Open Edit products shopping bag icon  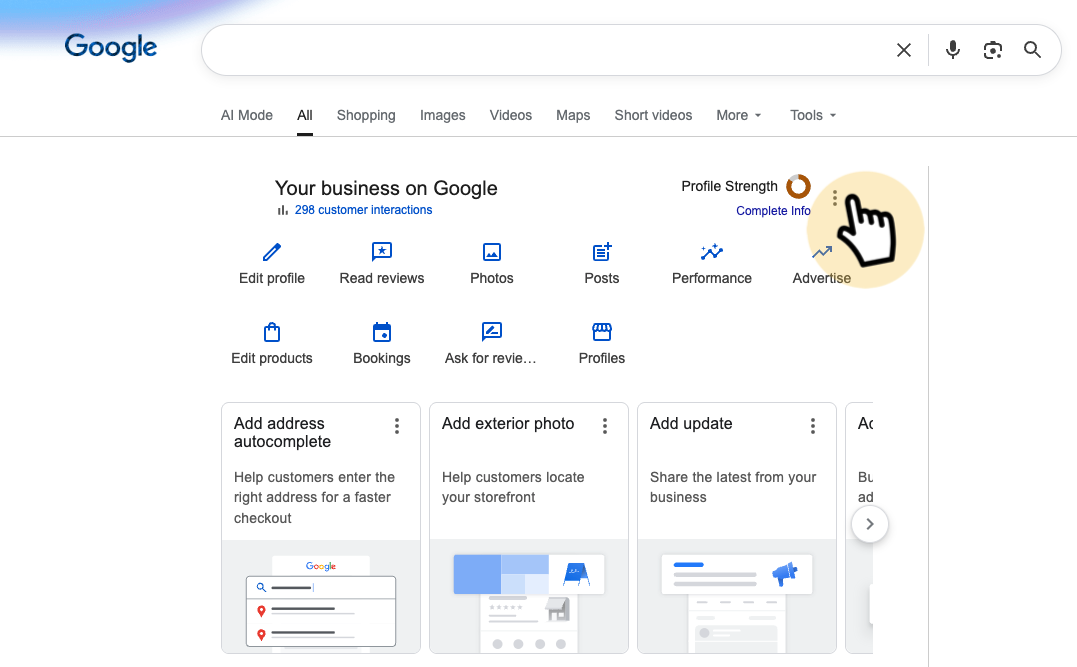click(x=272, y=332)
